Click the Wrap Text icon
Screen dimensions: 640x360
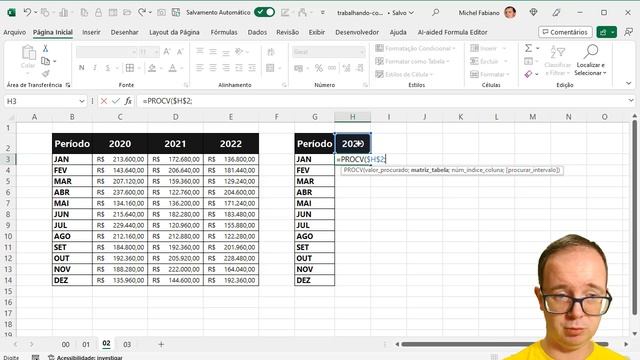click(271, 52)
